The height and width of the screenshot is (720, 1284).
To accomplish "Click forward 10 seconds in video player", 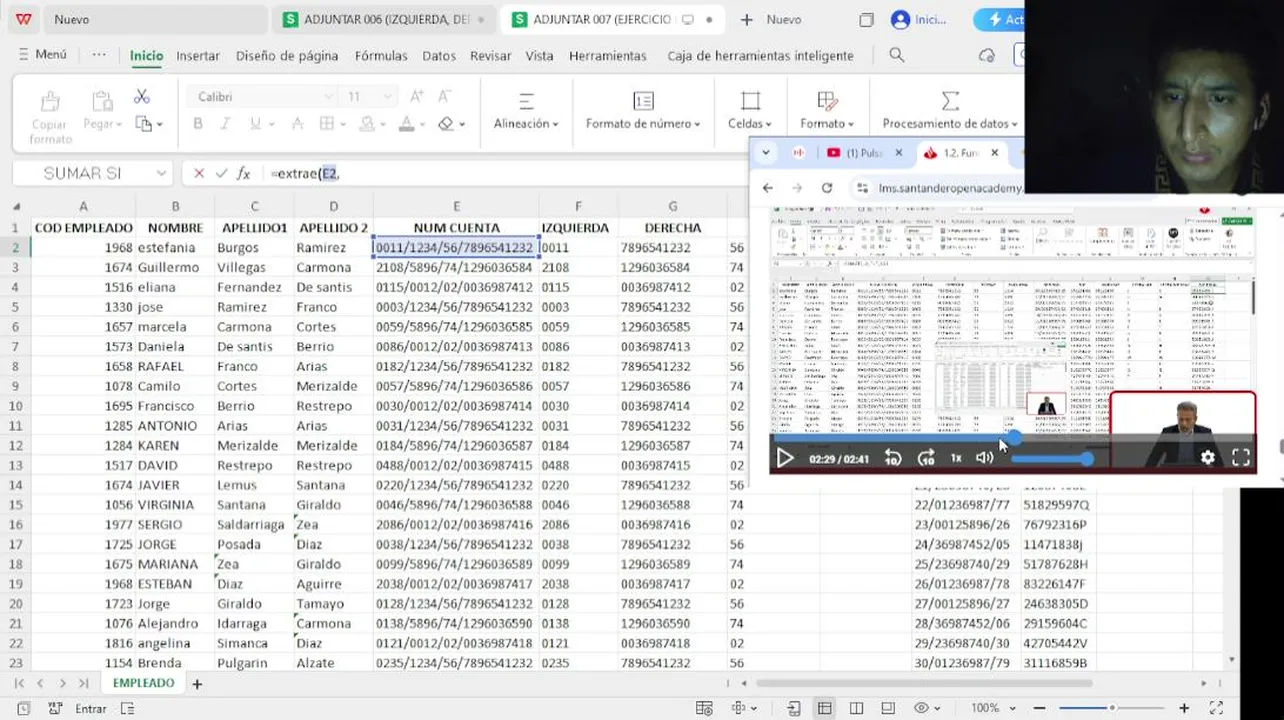I will 926,458.
